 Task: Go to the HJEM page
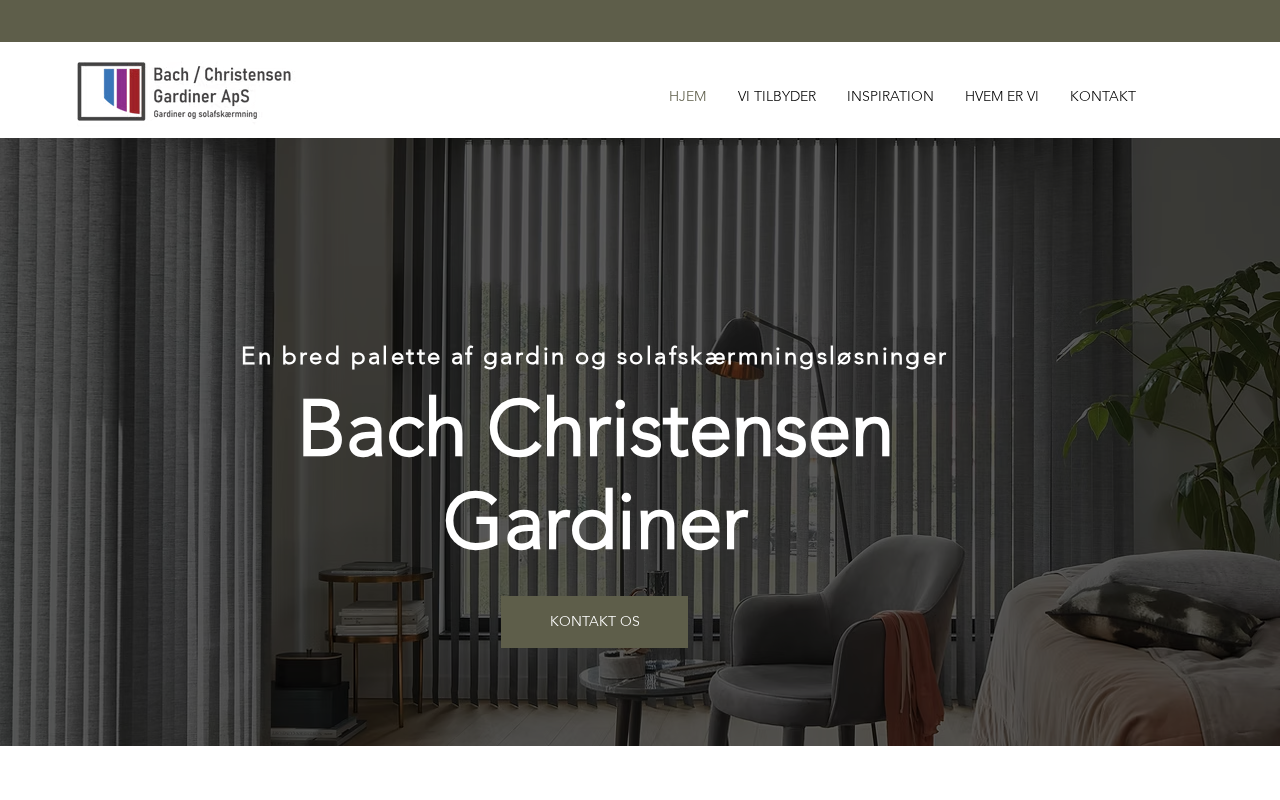688,96
